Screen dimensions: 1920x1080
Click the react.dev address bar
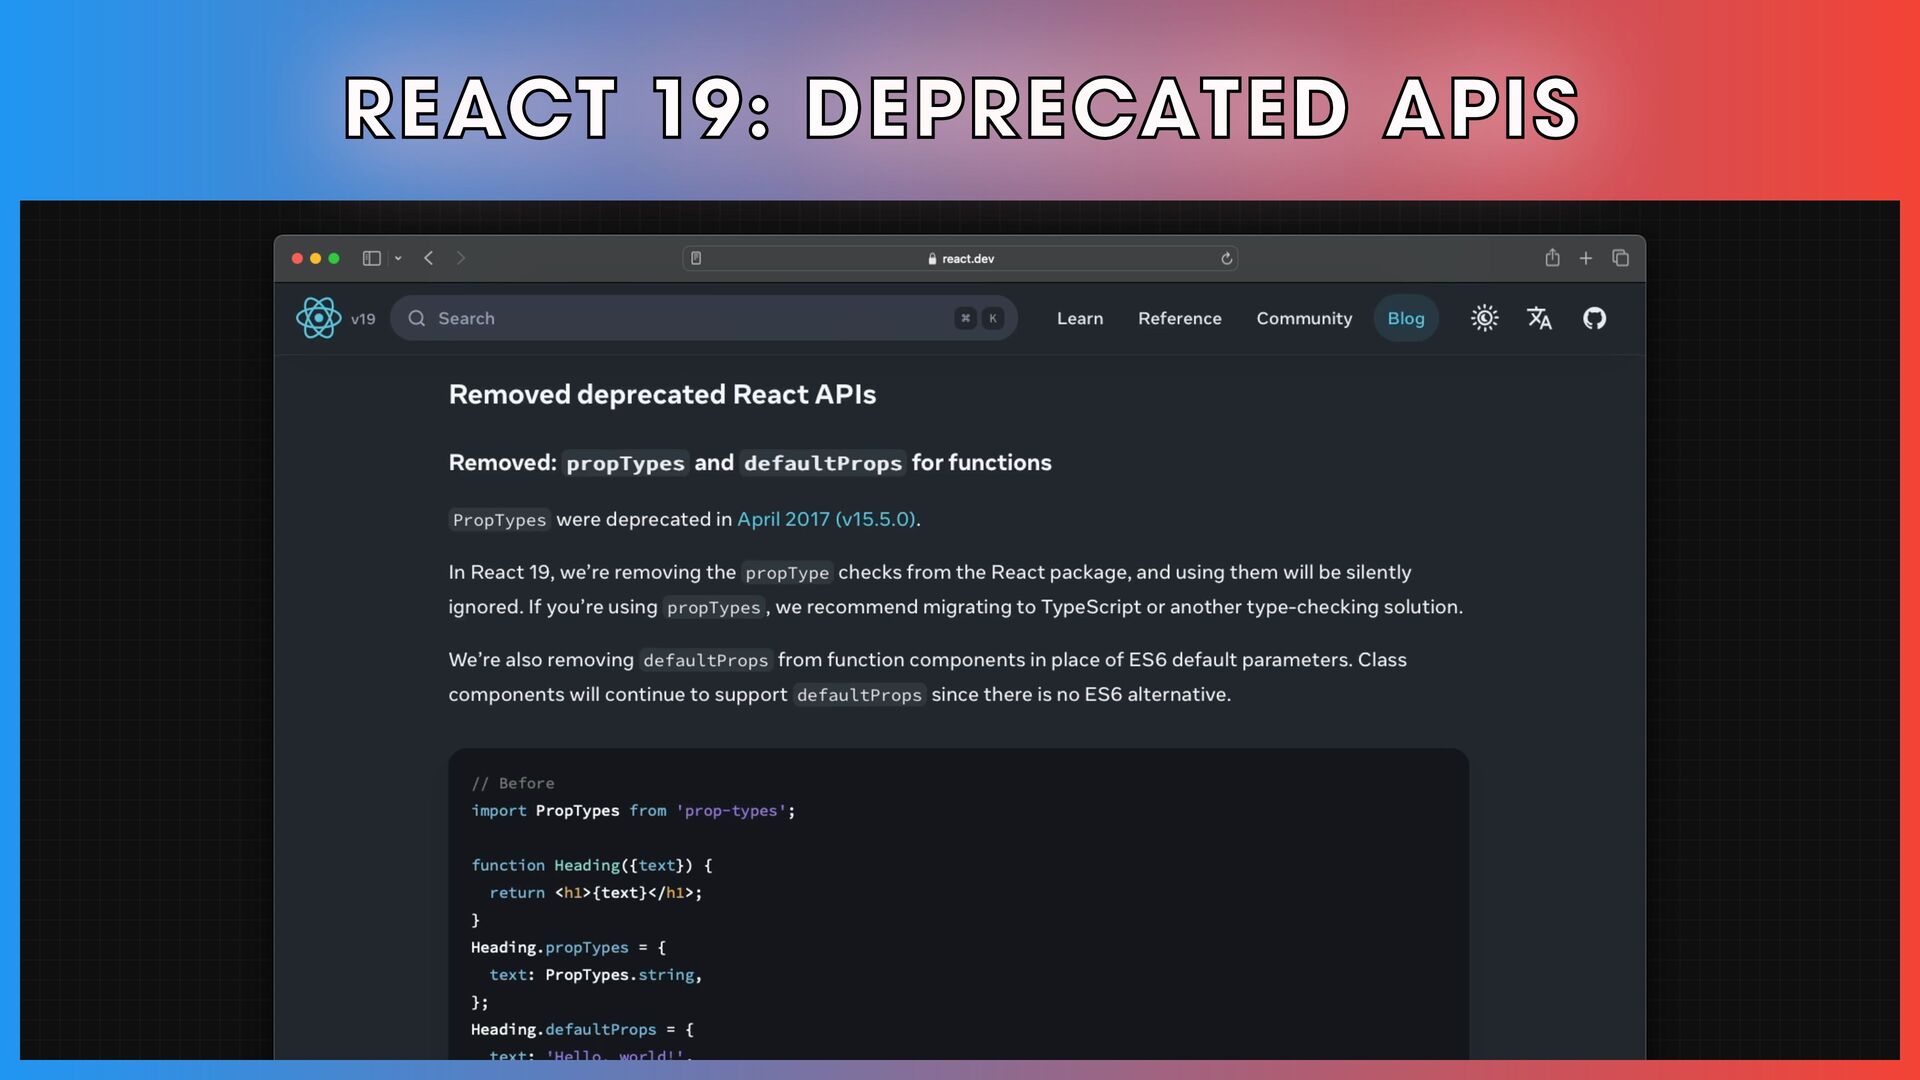point(960,258)
